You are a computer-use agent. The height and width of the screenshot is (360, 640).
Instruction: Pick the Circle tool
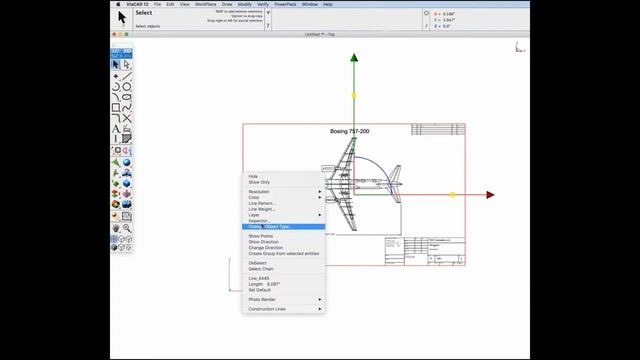[127, 87]
